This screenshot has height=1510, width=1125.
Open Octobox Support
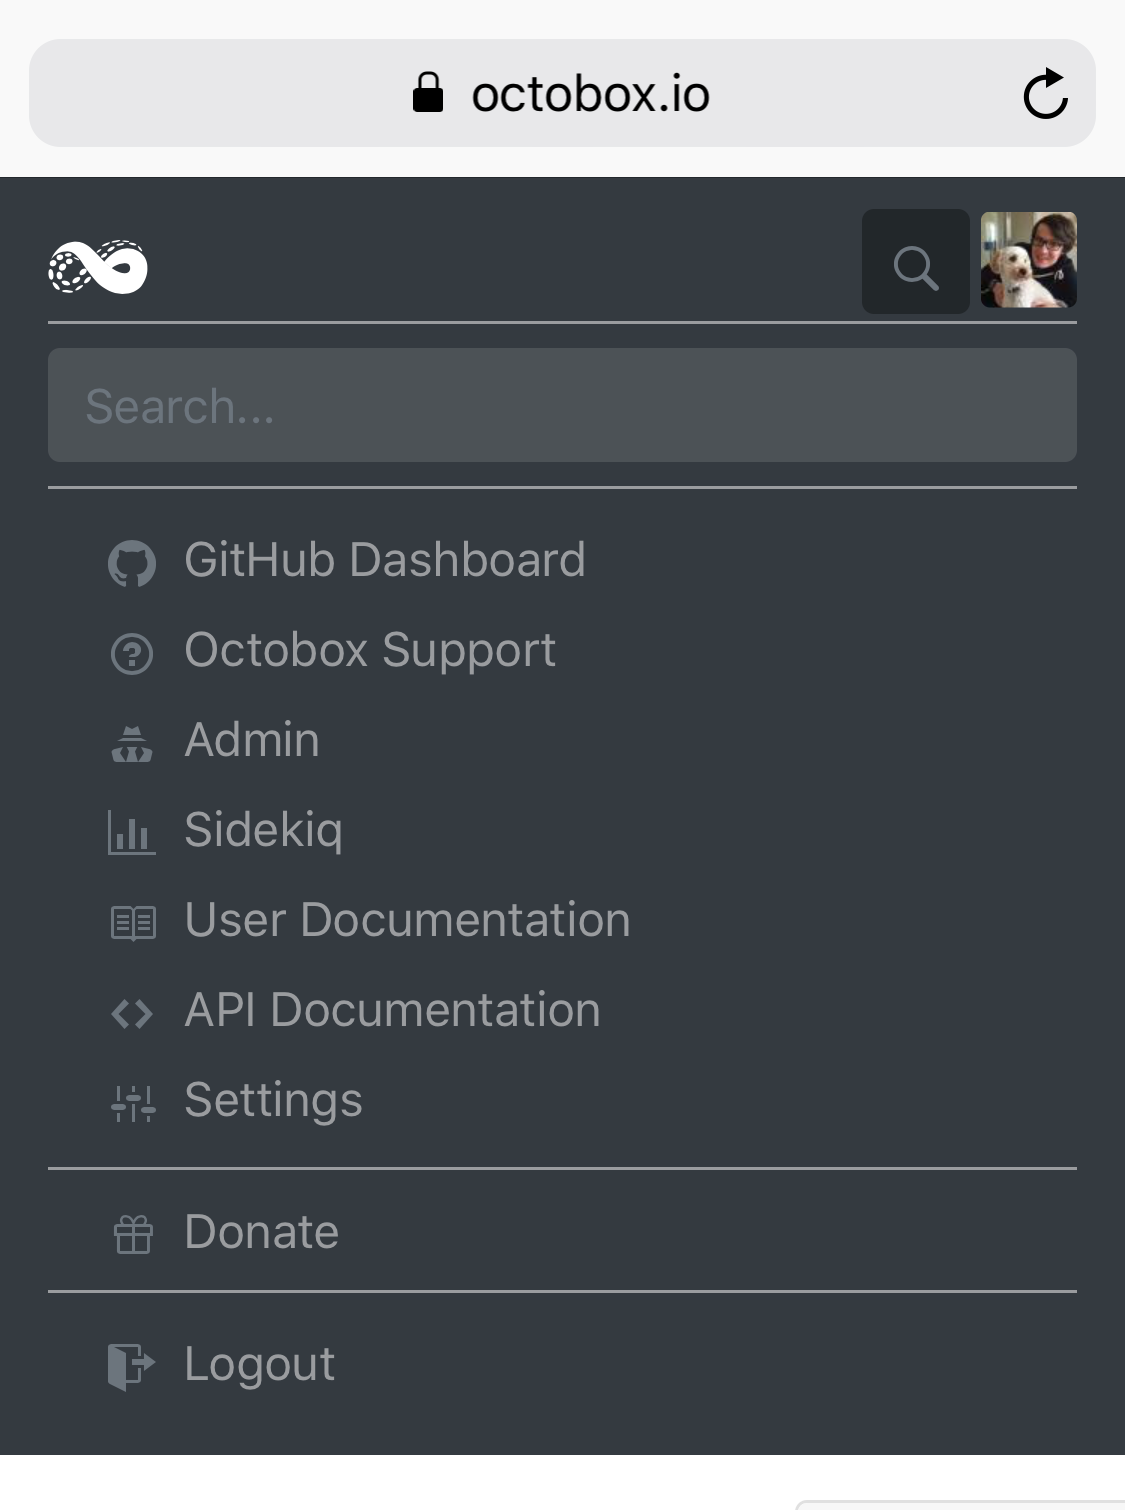pos(369,652)
